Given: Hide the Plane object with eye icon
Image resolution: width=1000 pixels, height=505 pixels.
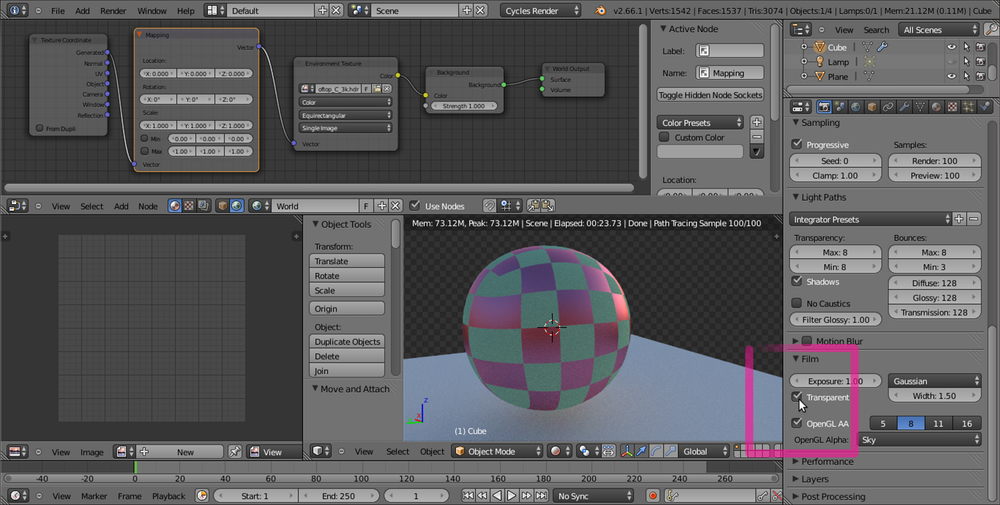Looking at the screenshot, I should coord(951,76).
